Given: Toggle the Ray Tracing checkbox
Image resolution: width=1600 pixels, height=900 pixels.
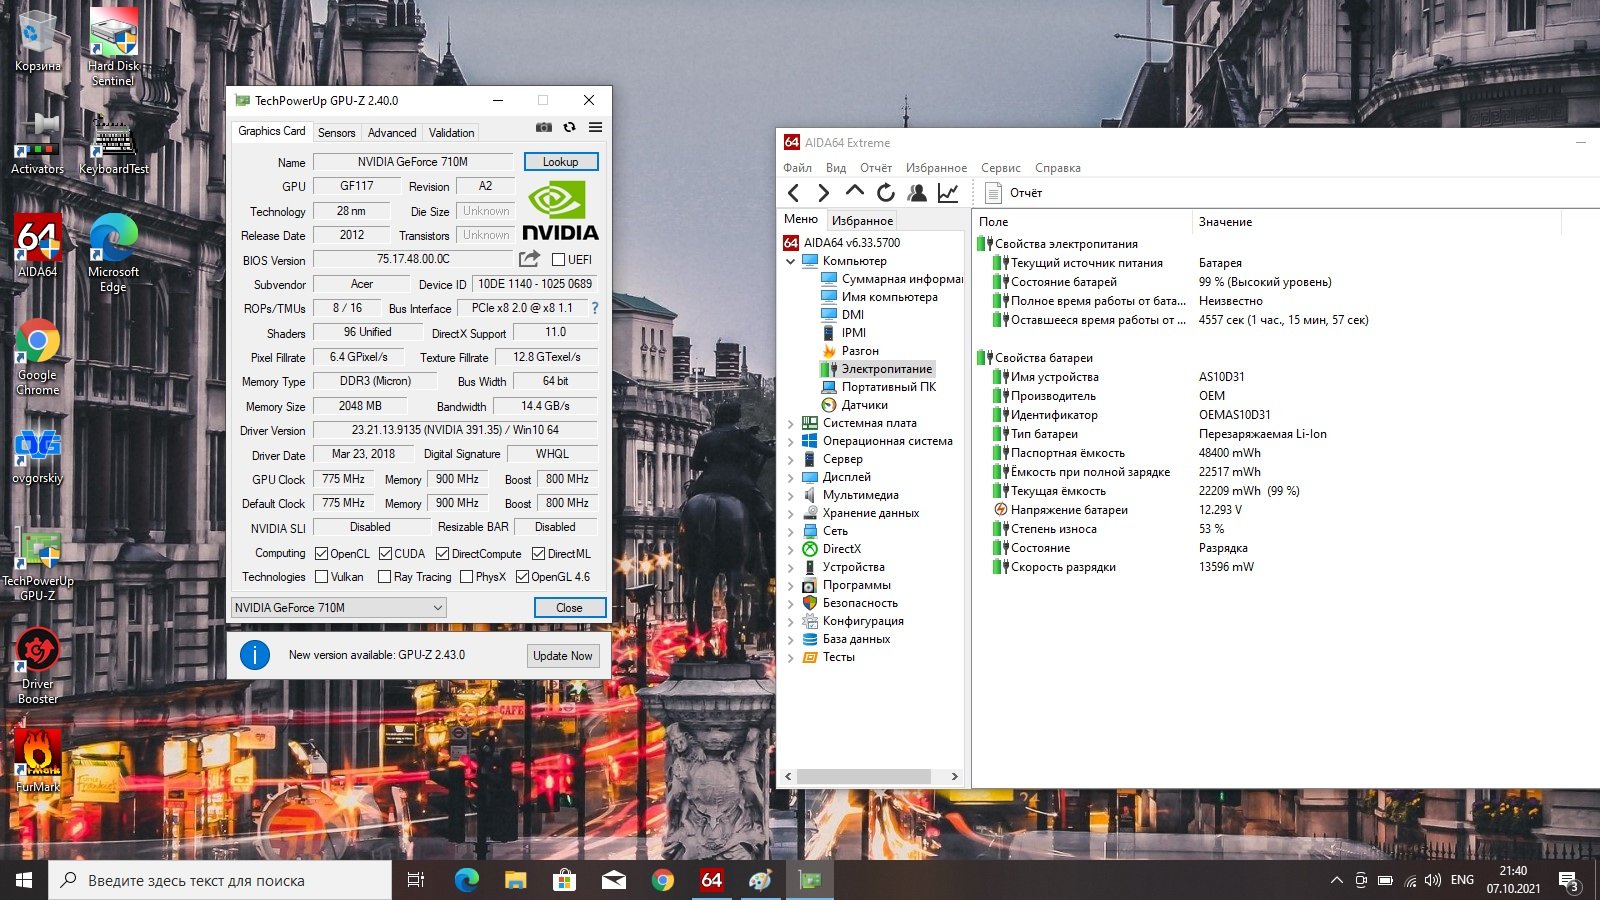Looking at the screenshot, I should click(384, 577).
